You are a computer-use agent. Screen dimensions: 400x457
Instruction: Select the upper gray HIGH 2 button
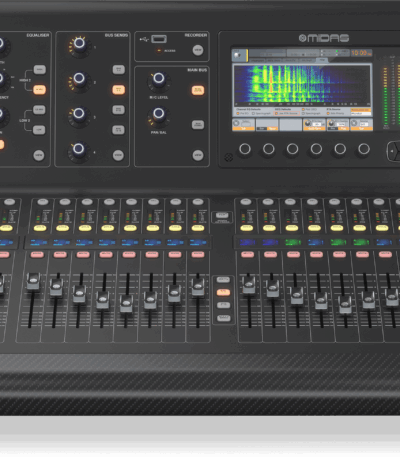[x=39, y=69]
